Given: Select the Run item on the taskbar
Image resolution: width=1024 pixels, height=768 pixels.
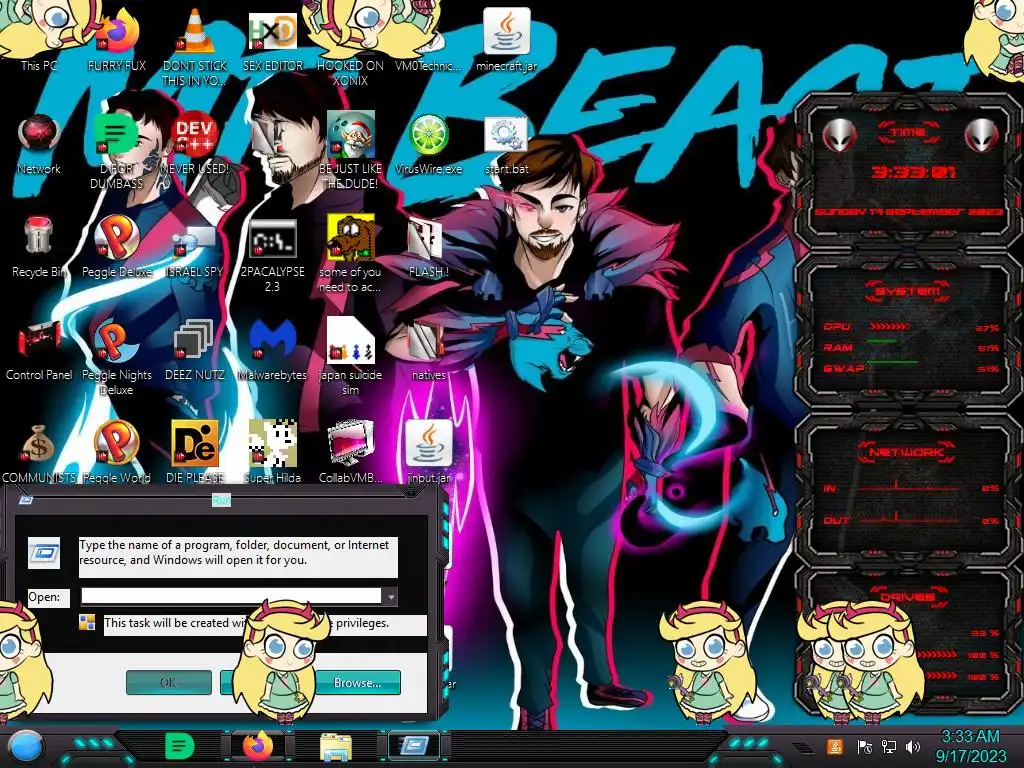Looking at the screenshot, I should tap(414, 746).
